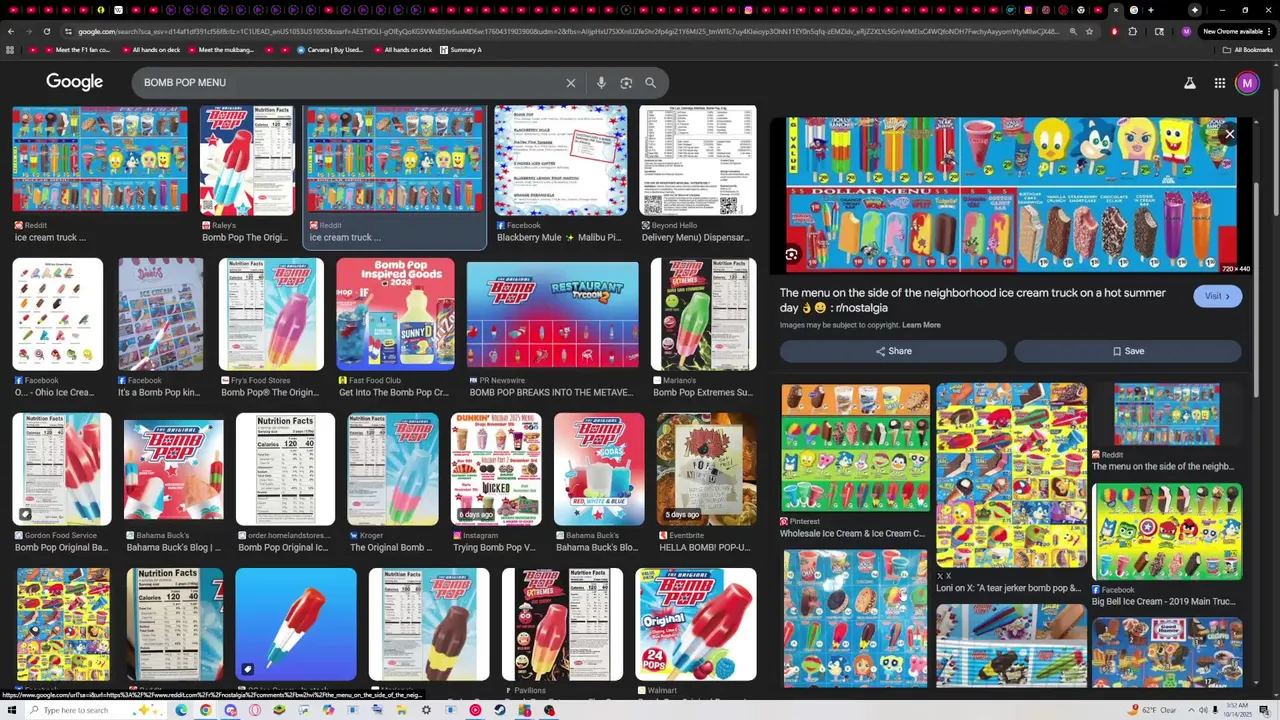
Task: Open the Chrome profile icon in toolbar
Action: (x=1186, y=31)
